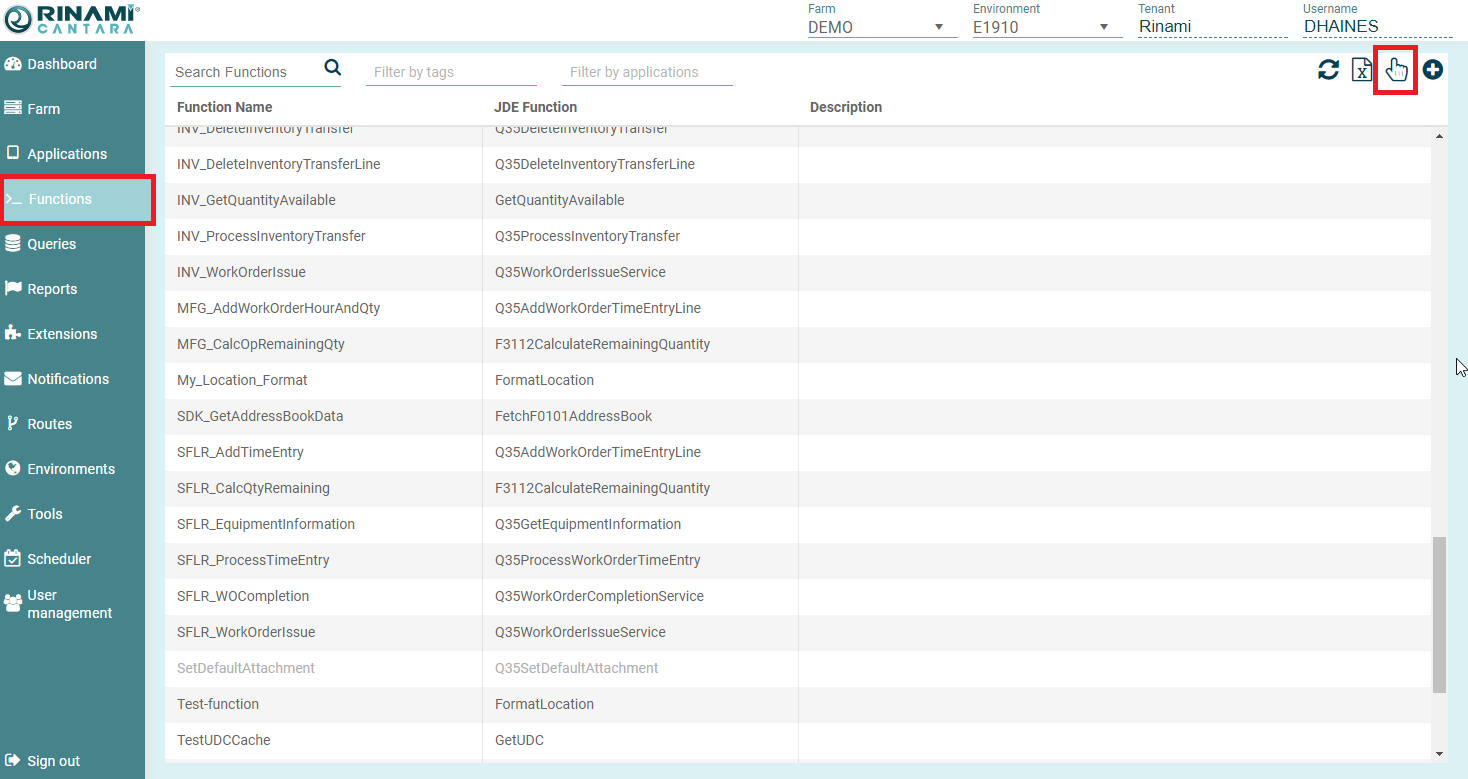Export function list to Excel icon
Viewport: 1468px width, 779px height.
[x=1361, y=70]
